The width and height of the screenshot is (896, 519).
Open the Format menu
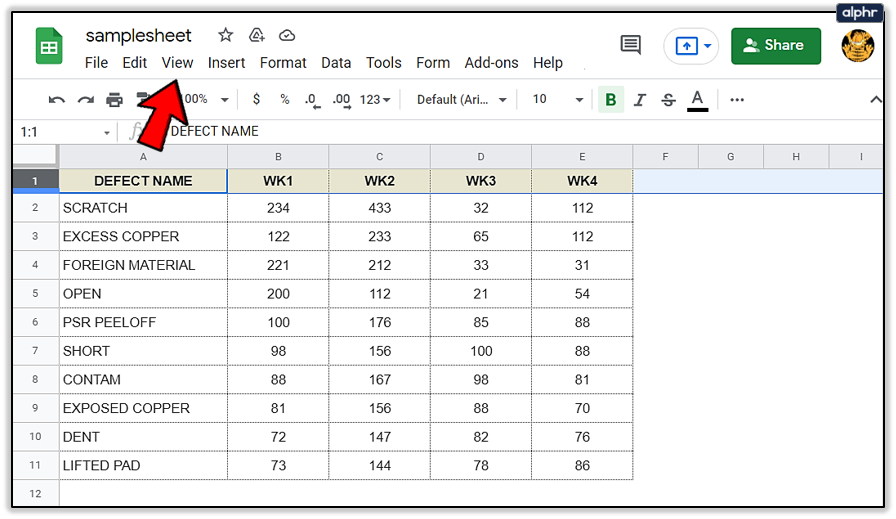[283, 62]
